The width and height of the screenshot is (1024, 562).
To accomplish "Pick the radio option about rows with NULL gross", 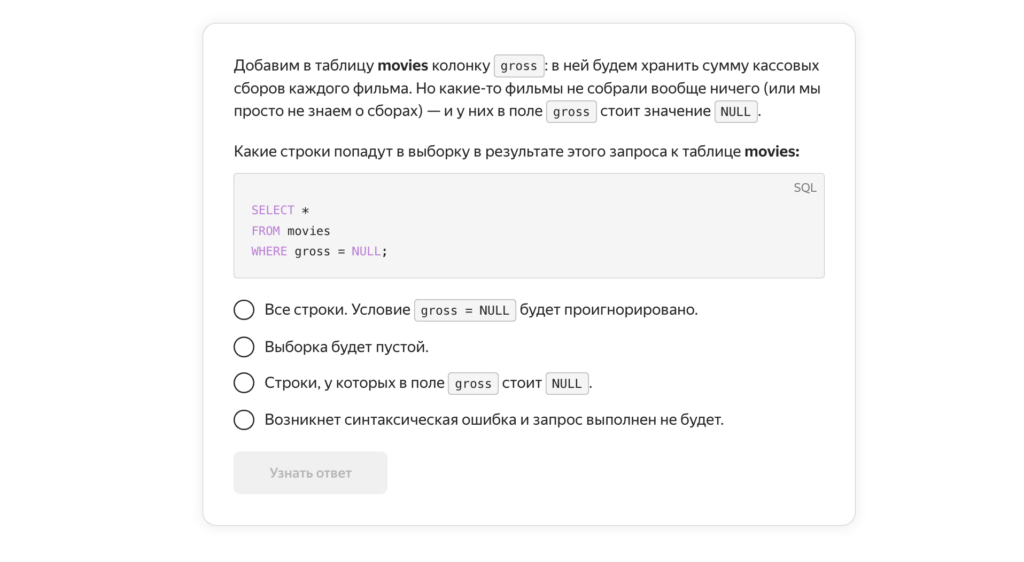I will (244, 383).
